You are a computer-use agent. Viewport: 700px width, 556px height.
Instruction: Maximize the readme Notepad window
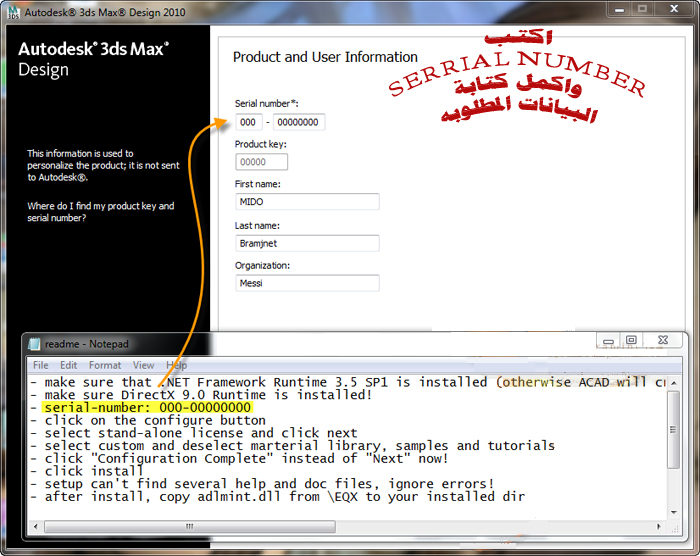click(631, 341)
